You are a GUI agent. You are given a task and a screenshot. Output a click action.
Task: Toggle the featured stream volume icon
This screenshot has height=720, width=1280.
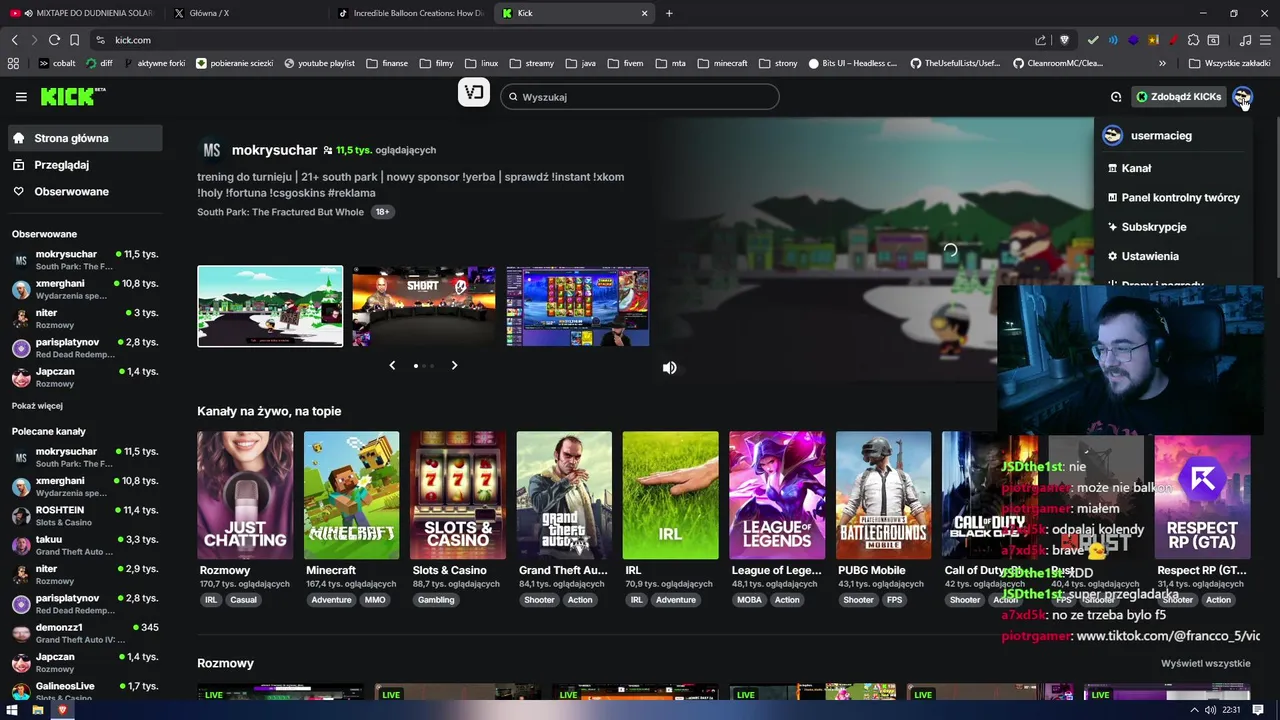click(670, 368)
